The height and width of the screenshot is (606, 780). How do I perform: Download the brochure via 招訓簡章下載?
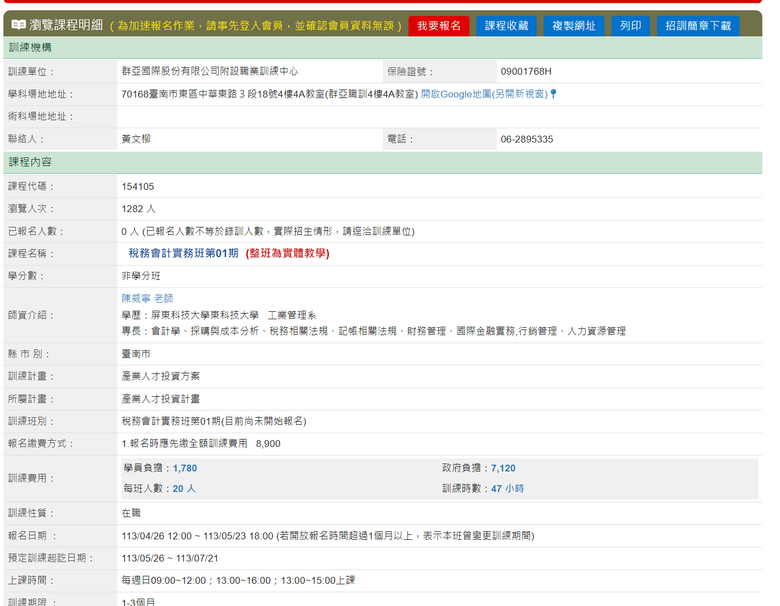[x=698, y=26]
